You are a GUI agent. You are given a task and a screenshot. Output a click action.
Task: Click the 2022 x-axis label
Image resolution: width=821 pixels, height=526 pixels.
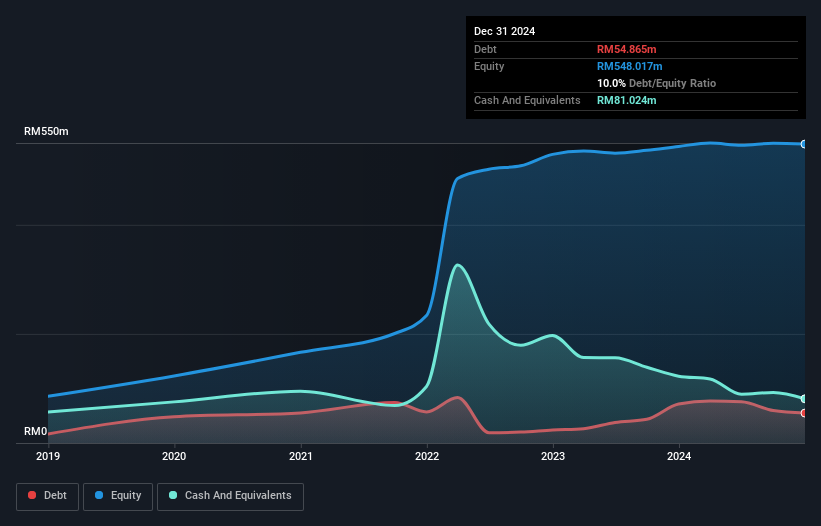click(x=427, y=456)
